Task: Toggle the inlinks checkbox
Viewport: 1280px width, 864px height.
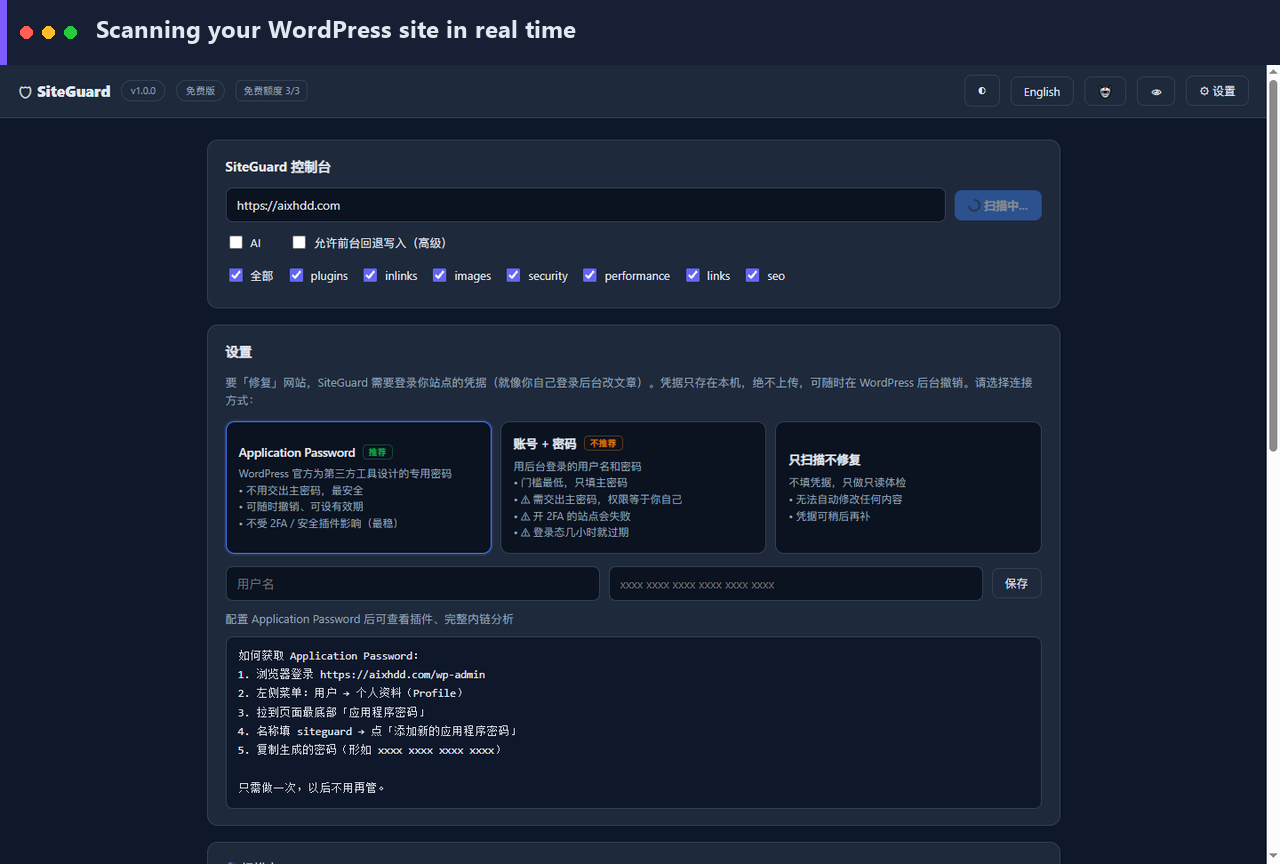Action: [371, 275]
